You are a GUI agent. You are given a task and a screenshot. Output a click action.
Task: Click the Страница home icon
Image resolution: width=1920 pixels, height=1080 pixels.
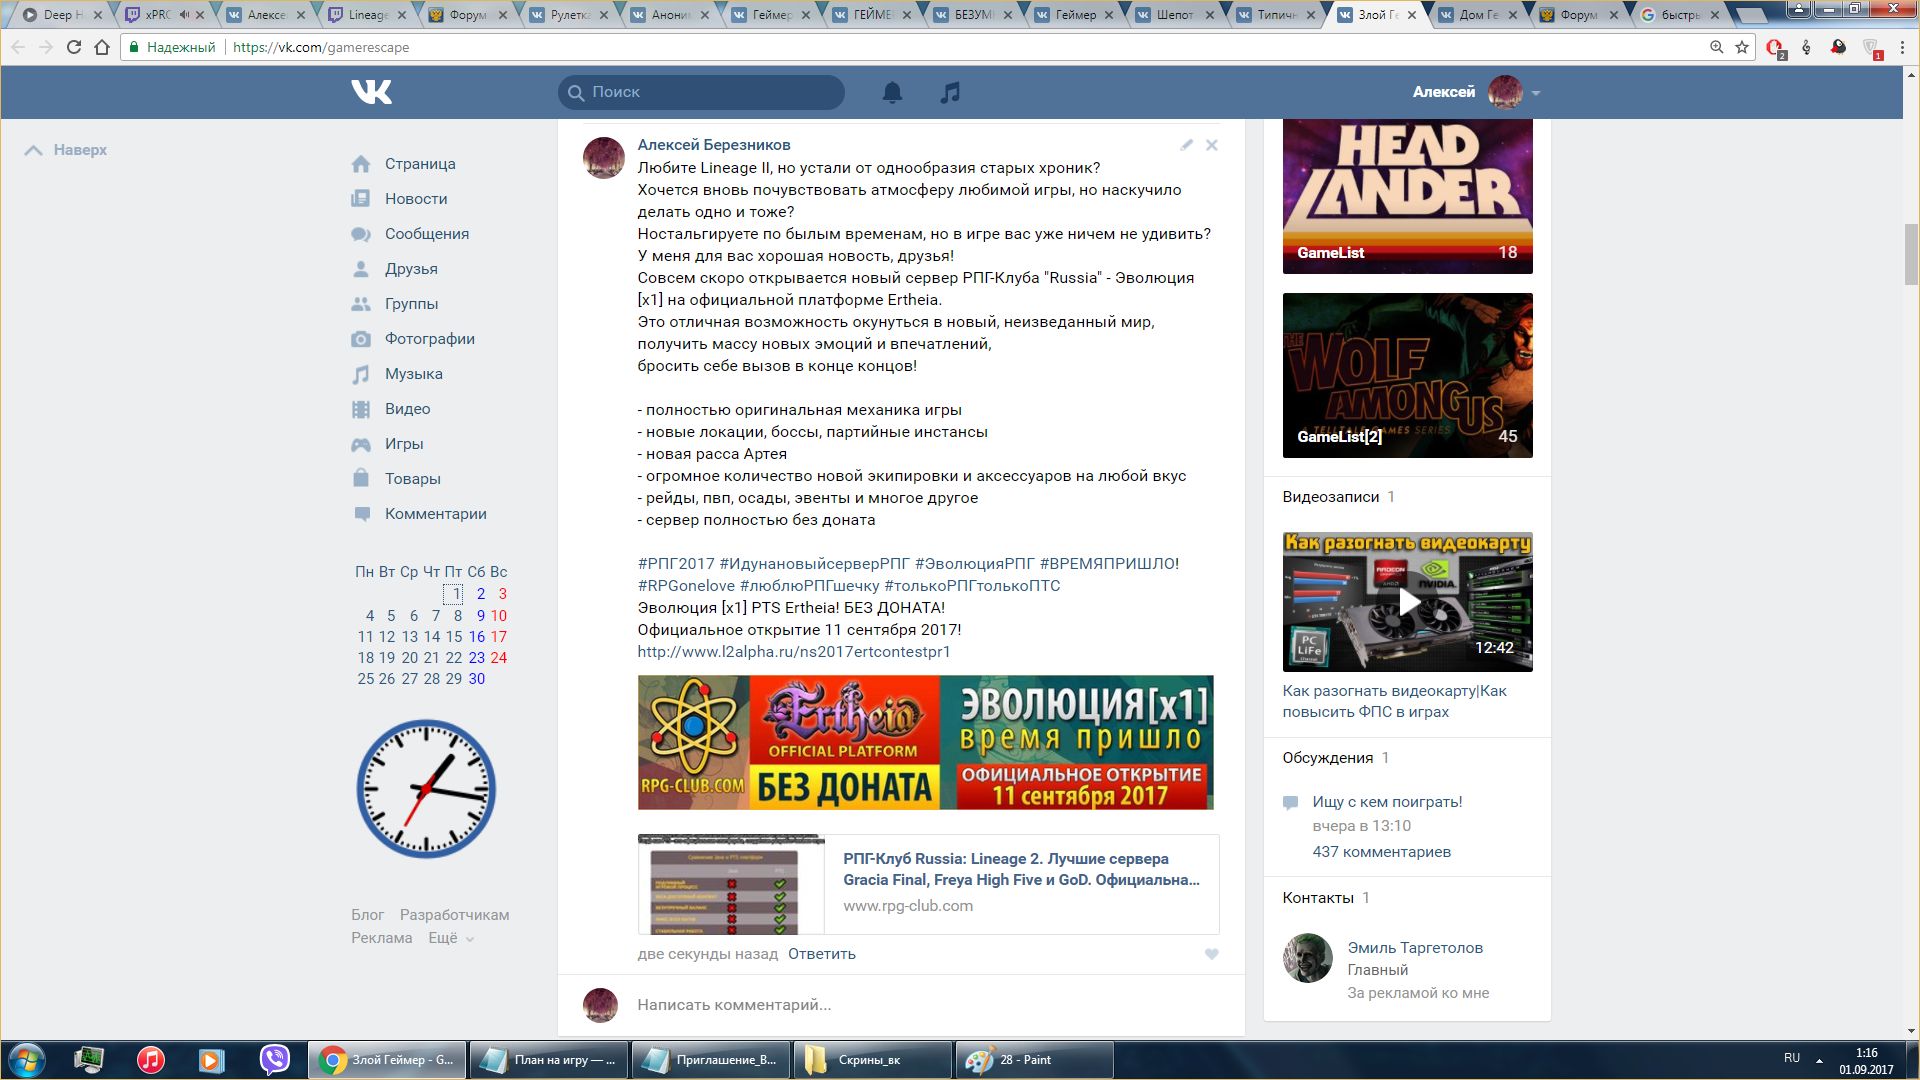[361, 164]
